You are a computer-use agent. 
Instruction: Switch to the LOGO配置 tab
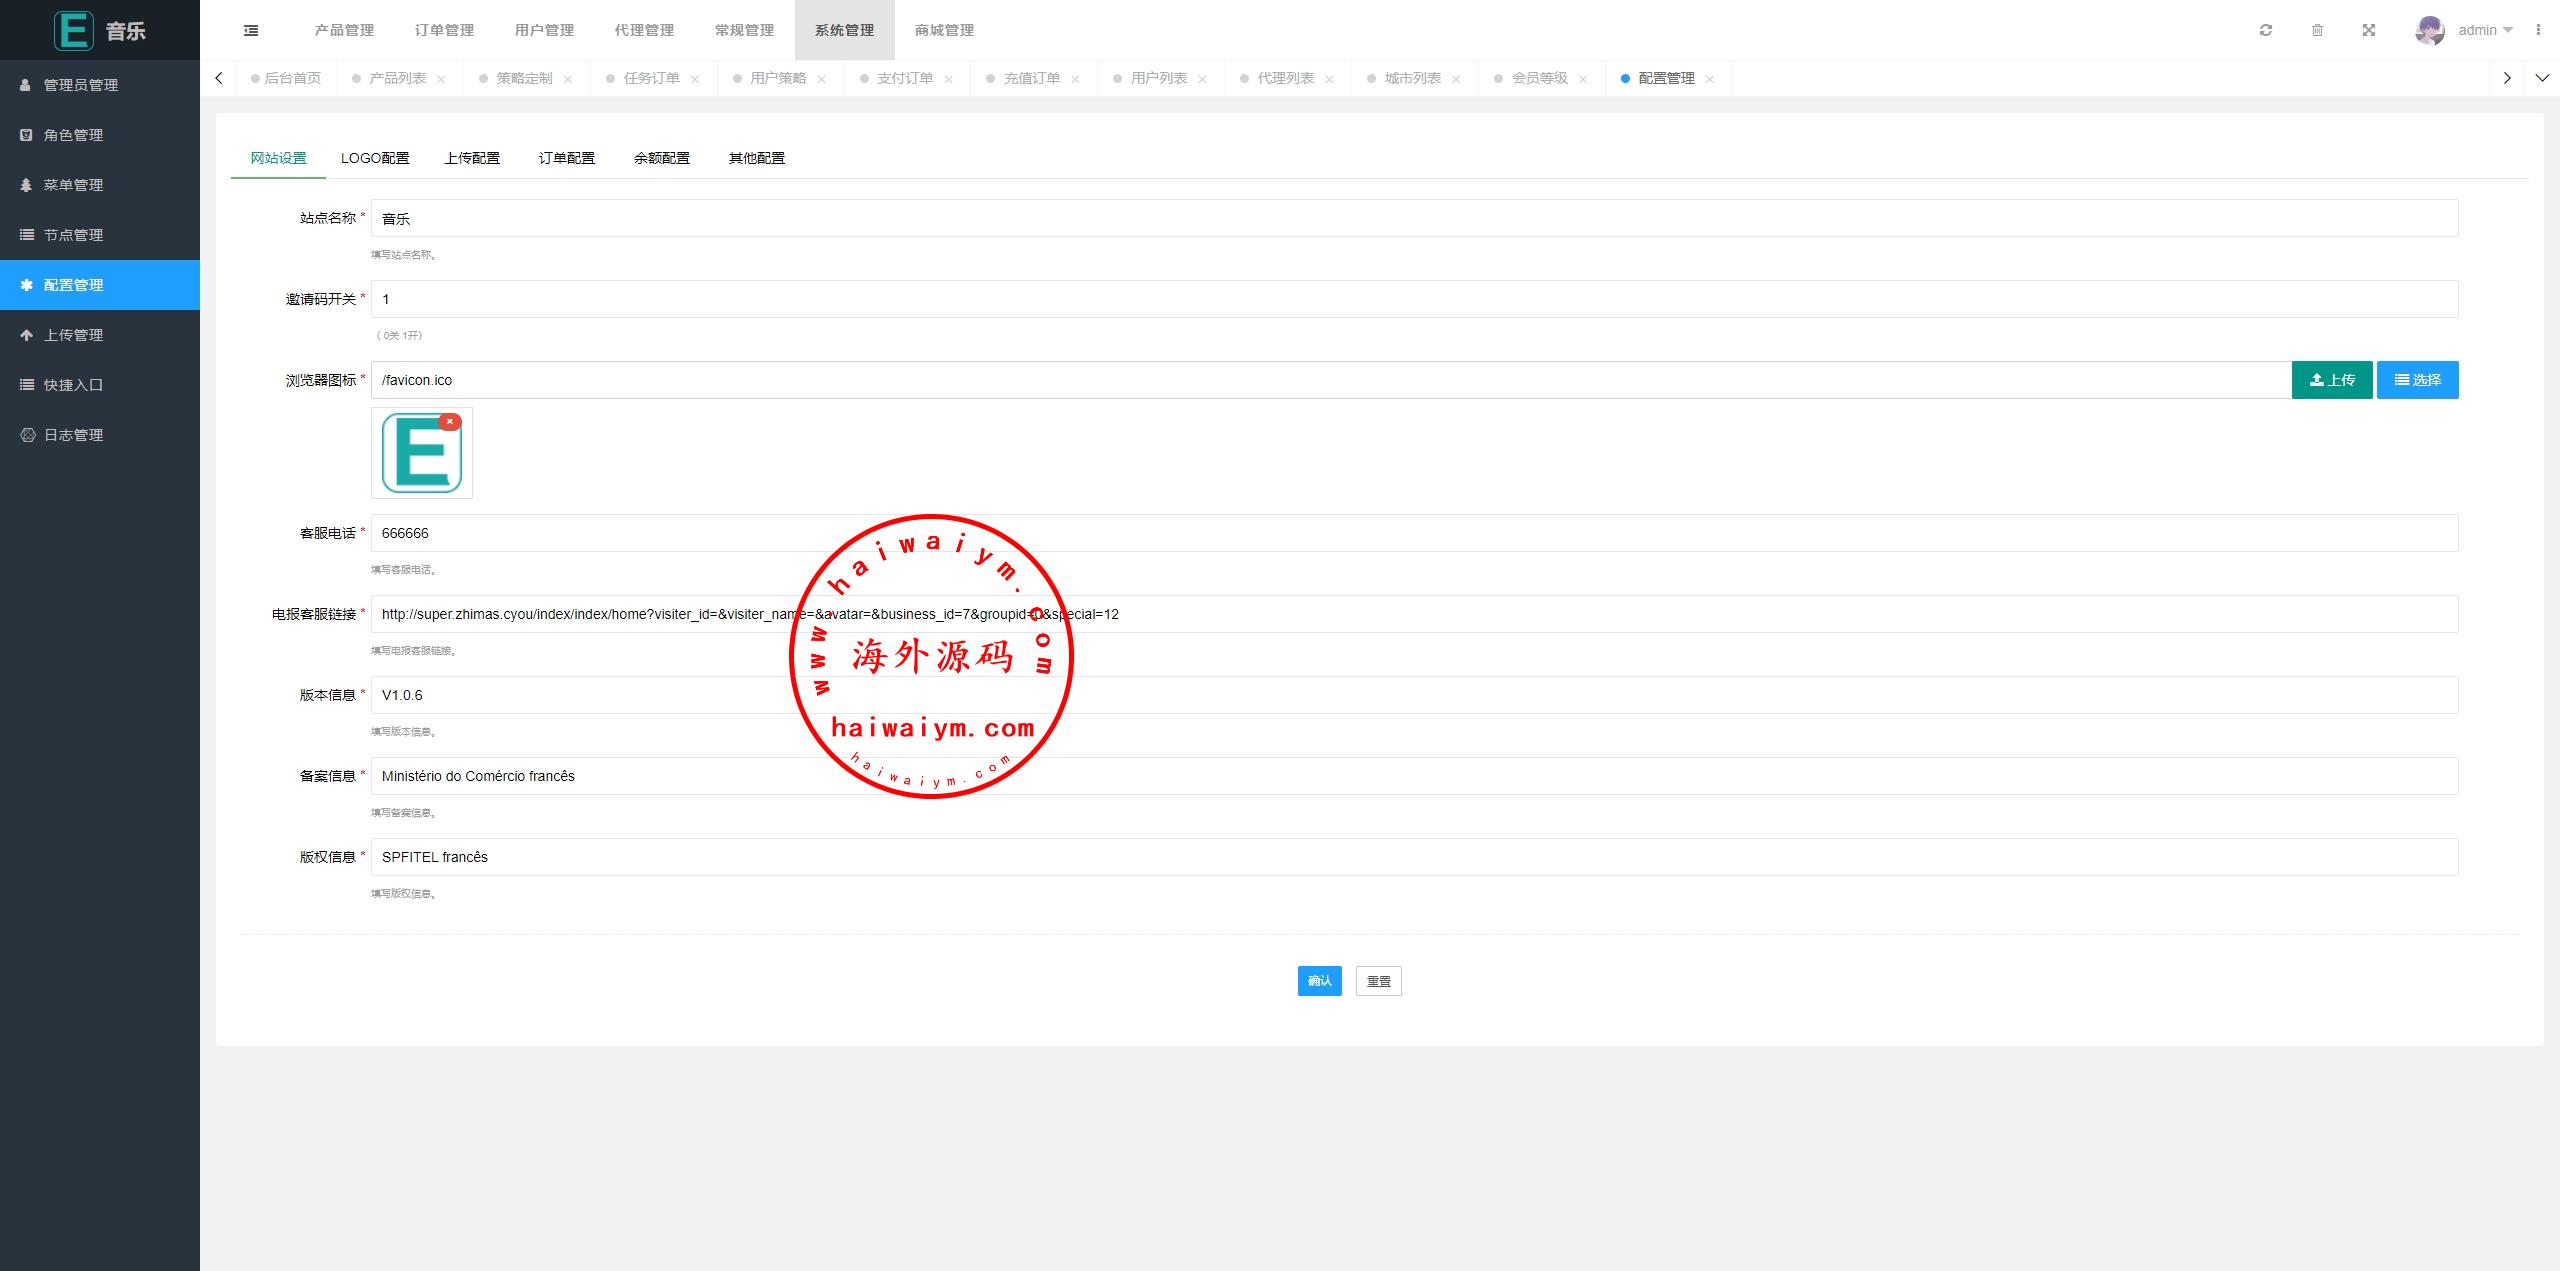[375, 158]
